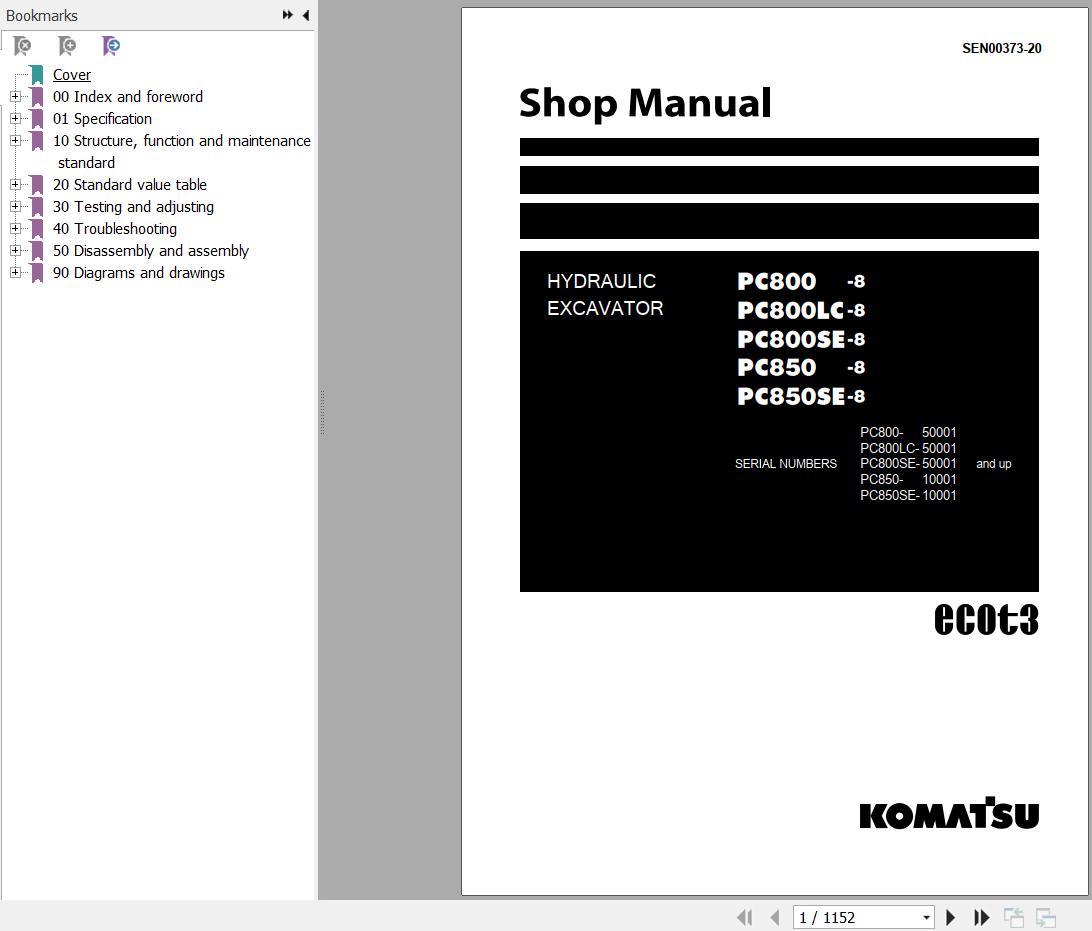Image resolution: width=1092 pixels, height=931 pixels.
Task: Collapse the Bookmarks panel arrow
Action: coord(306,15)
